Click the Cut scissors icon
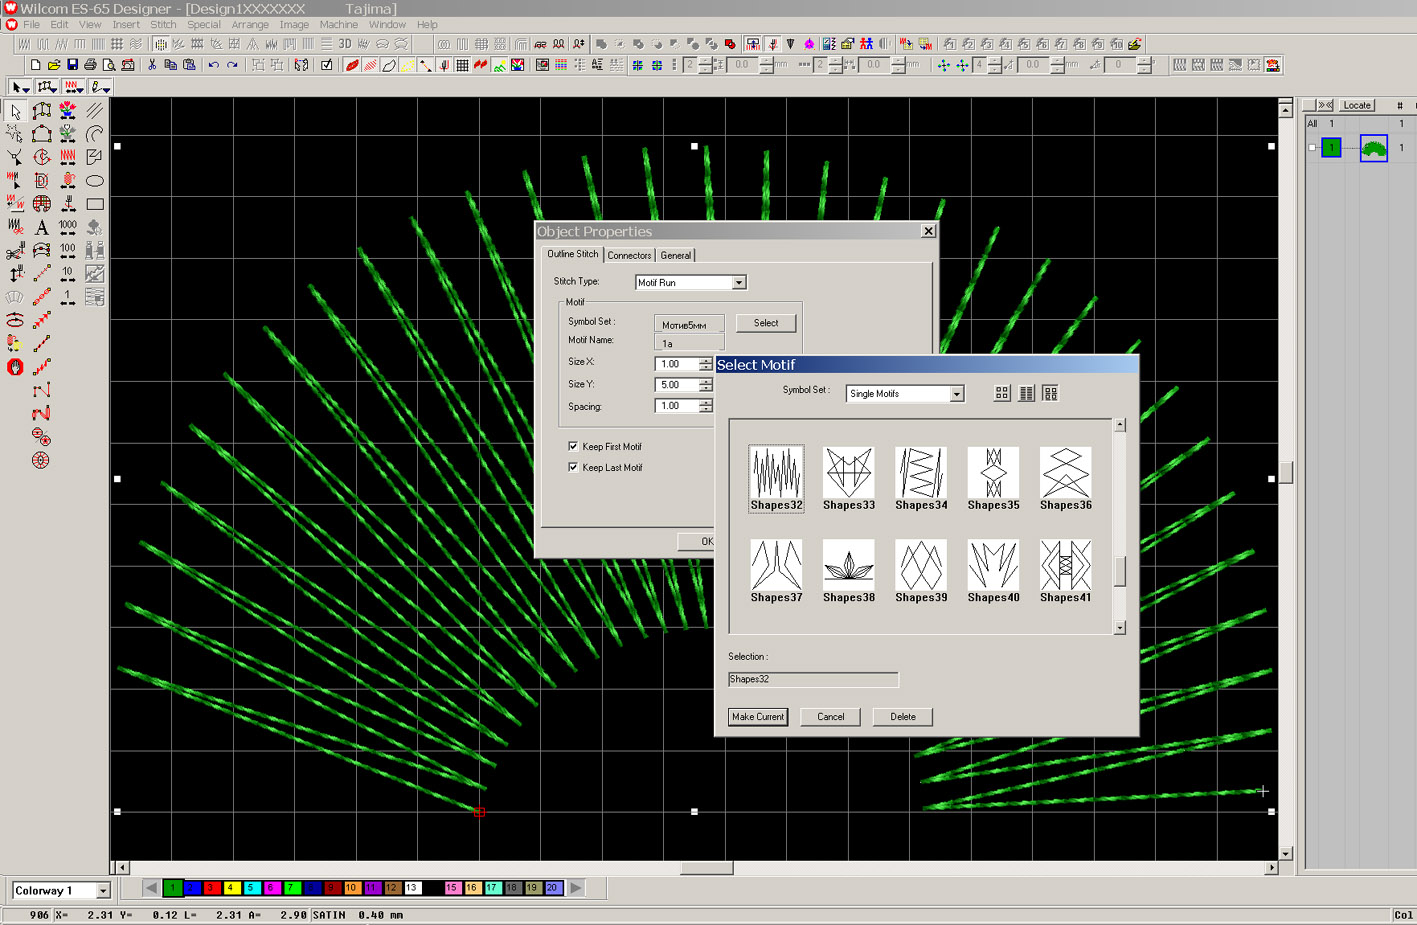The width and height of the screenshot is (1417, 925). (x=152, y=65)
